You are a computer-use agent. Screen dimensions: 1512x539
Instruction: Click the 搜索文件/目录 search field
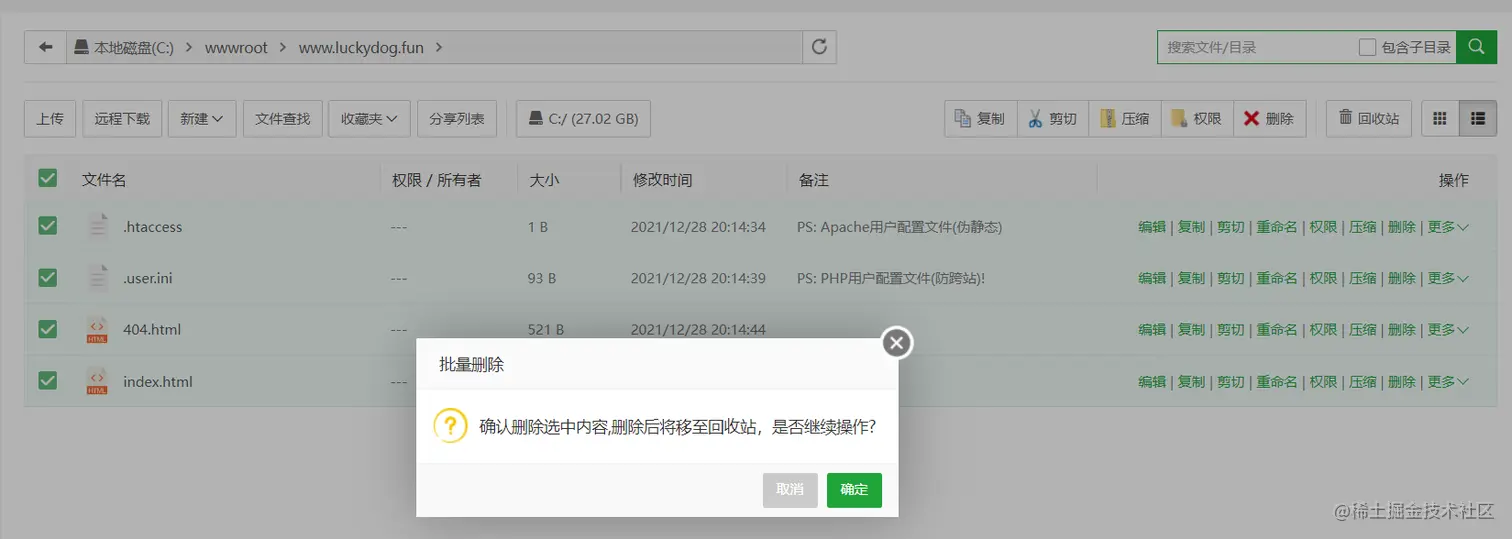[x=1255, y=47]
